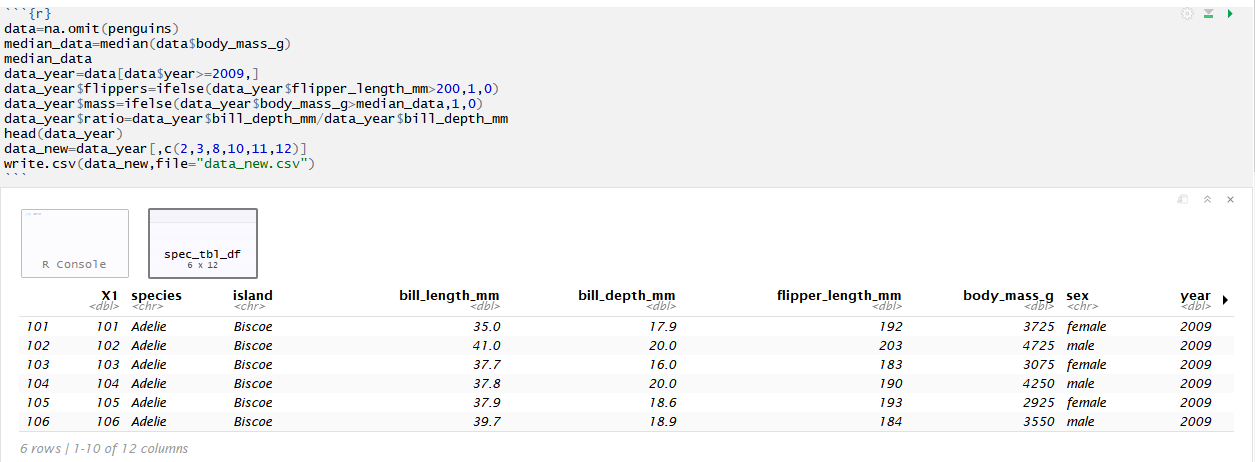Screen dimensions: 1255x462
Task: Click the ```{r} chunk header line
Action: (x=28, y=14)
